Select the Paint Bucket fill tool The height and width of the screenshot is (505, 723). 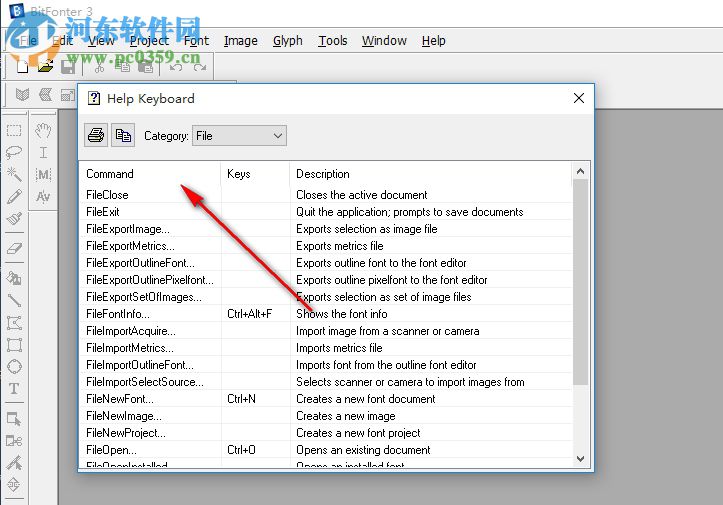click(14, 278)
